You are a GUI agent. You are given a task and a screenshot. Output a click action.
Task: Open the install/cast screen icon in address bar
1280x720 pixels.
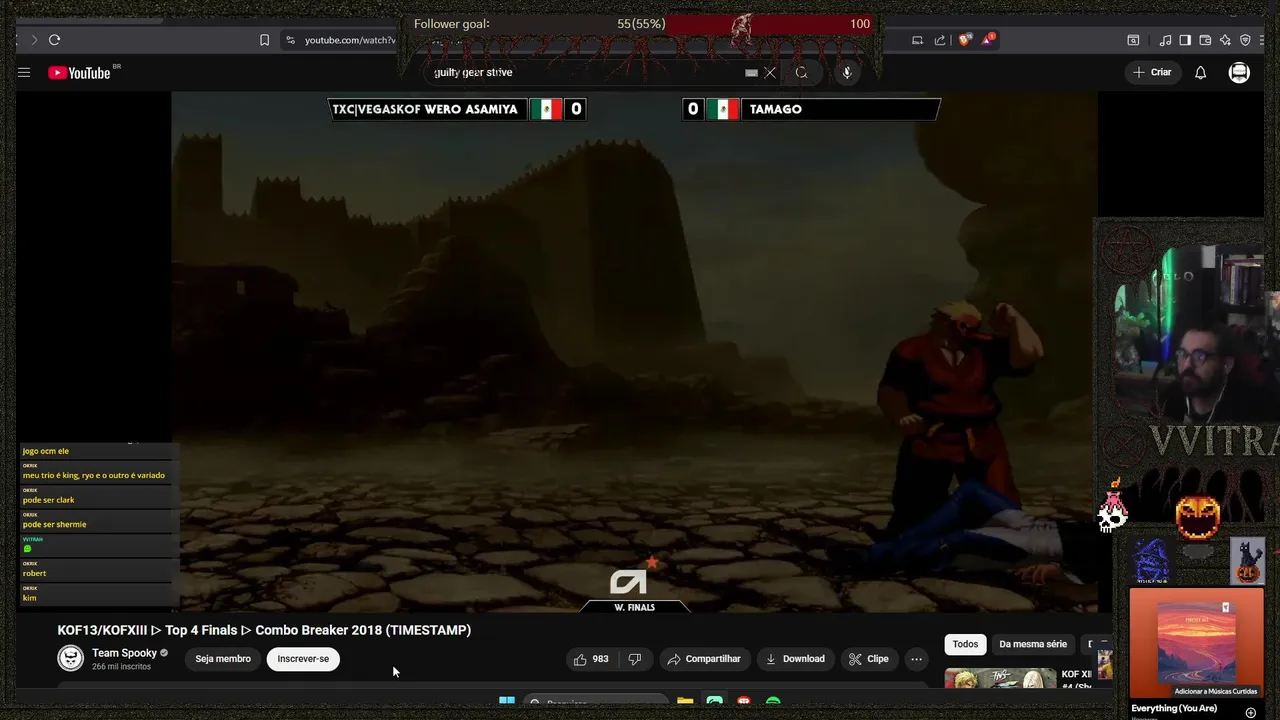tap(917, 40)
